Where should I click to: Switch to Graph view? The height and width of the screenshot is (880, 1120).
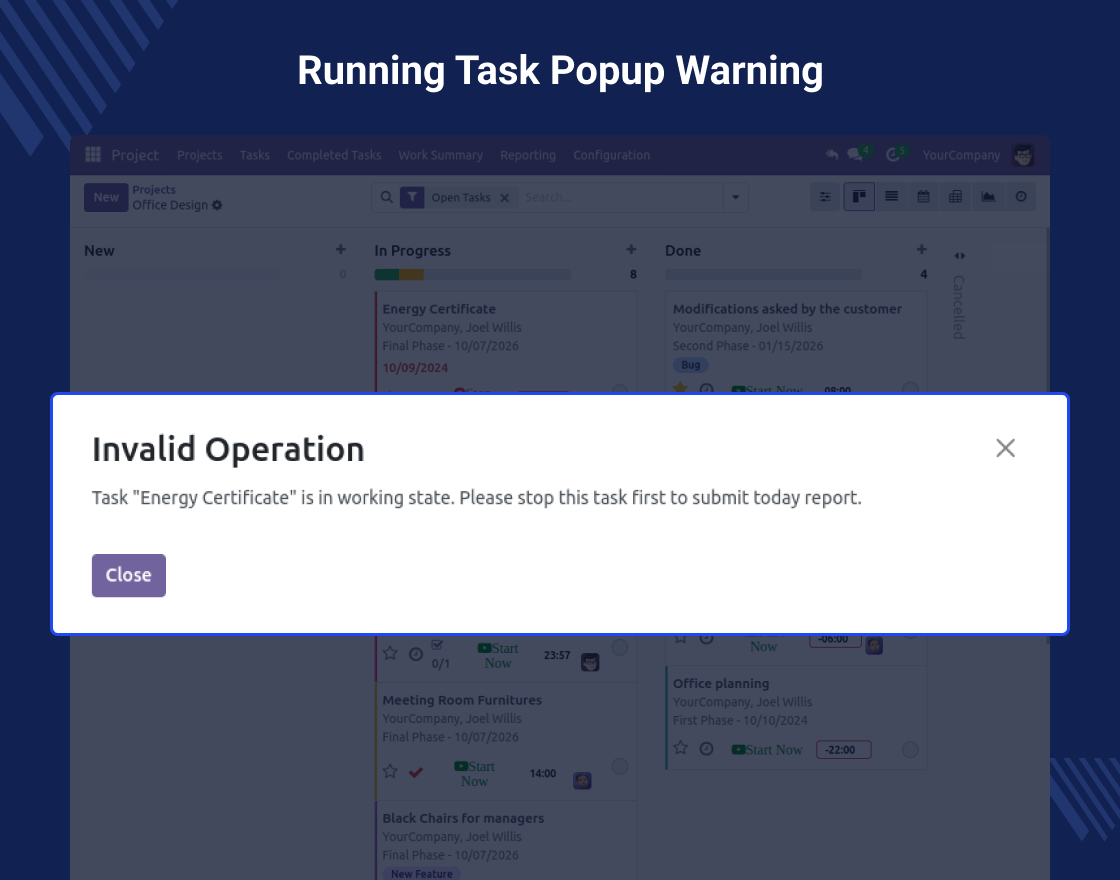(x=988, y=196)
